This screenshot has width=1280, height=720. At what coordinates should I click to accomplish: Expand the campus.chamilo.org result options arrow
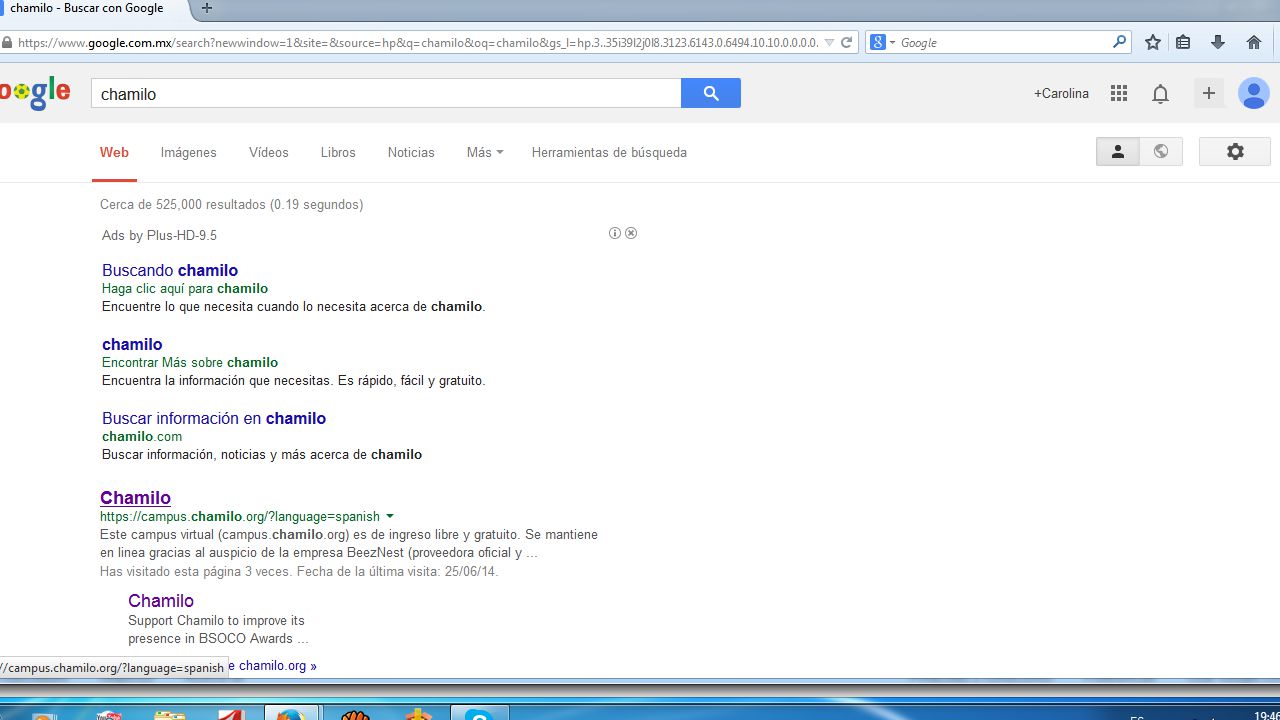[x=390, y=517]
